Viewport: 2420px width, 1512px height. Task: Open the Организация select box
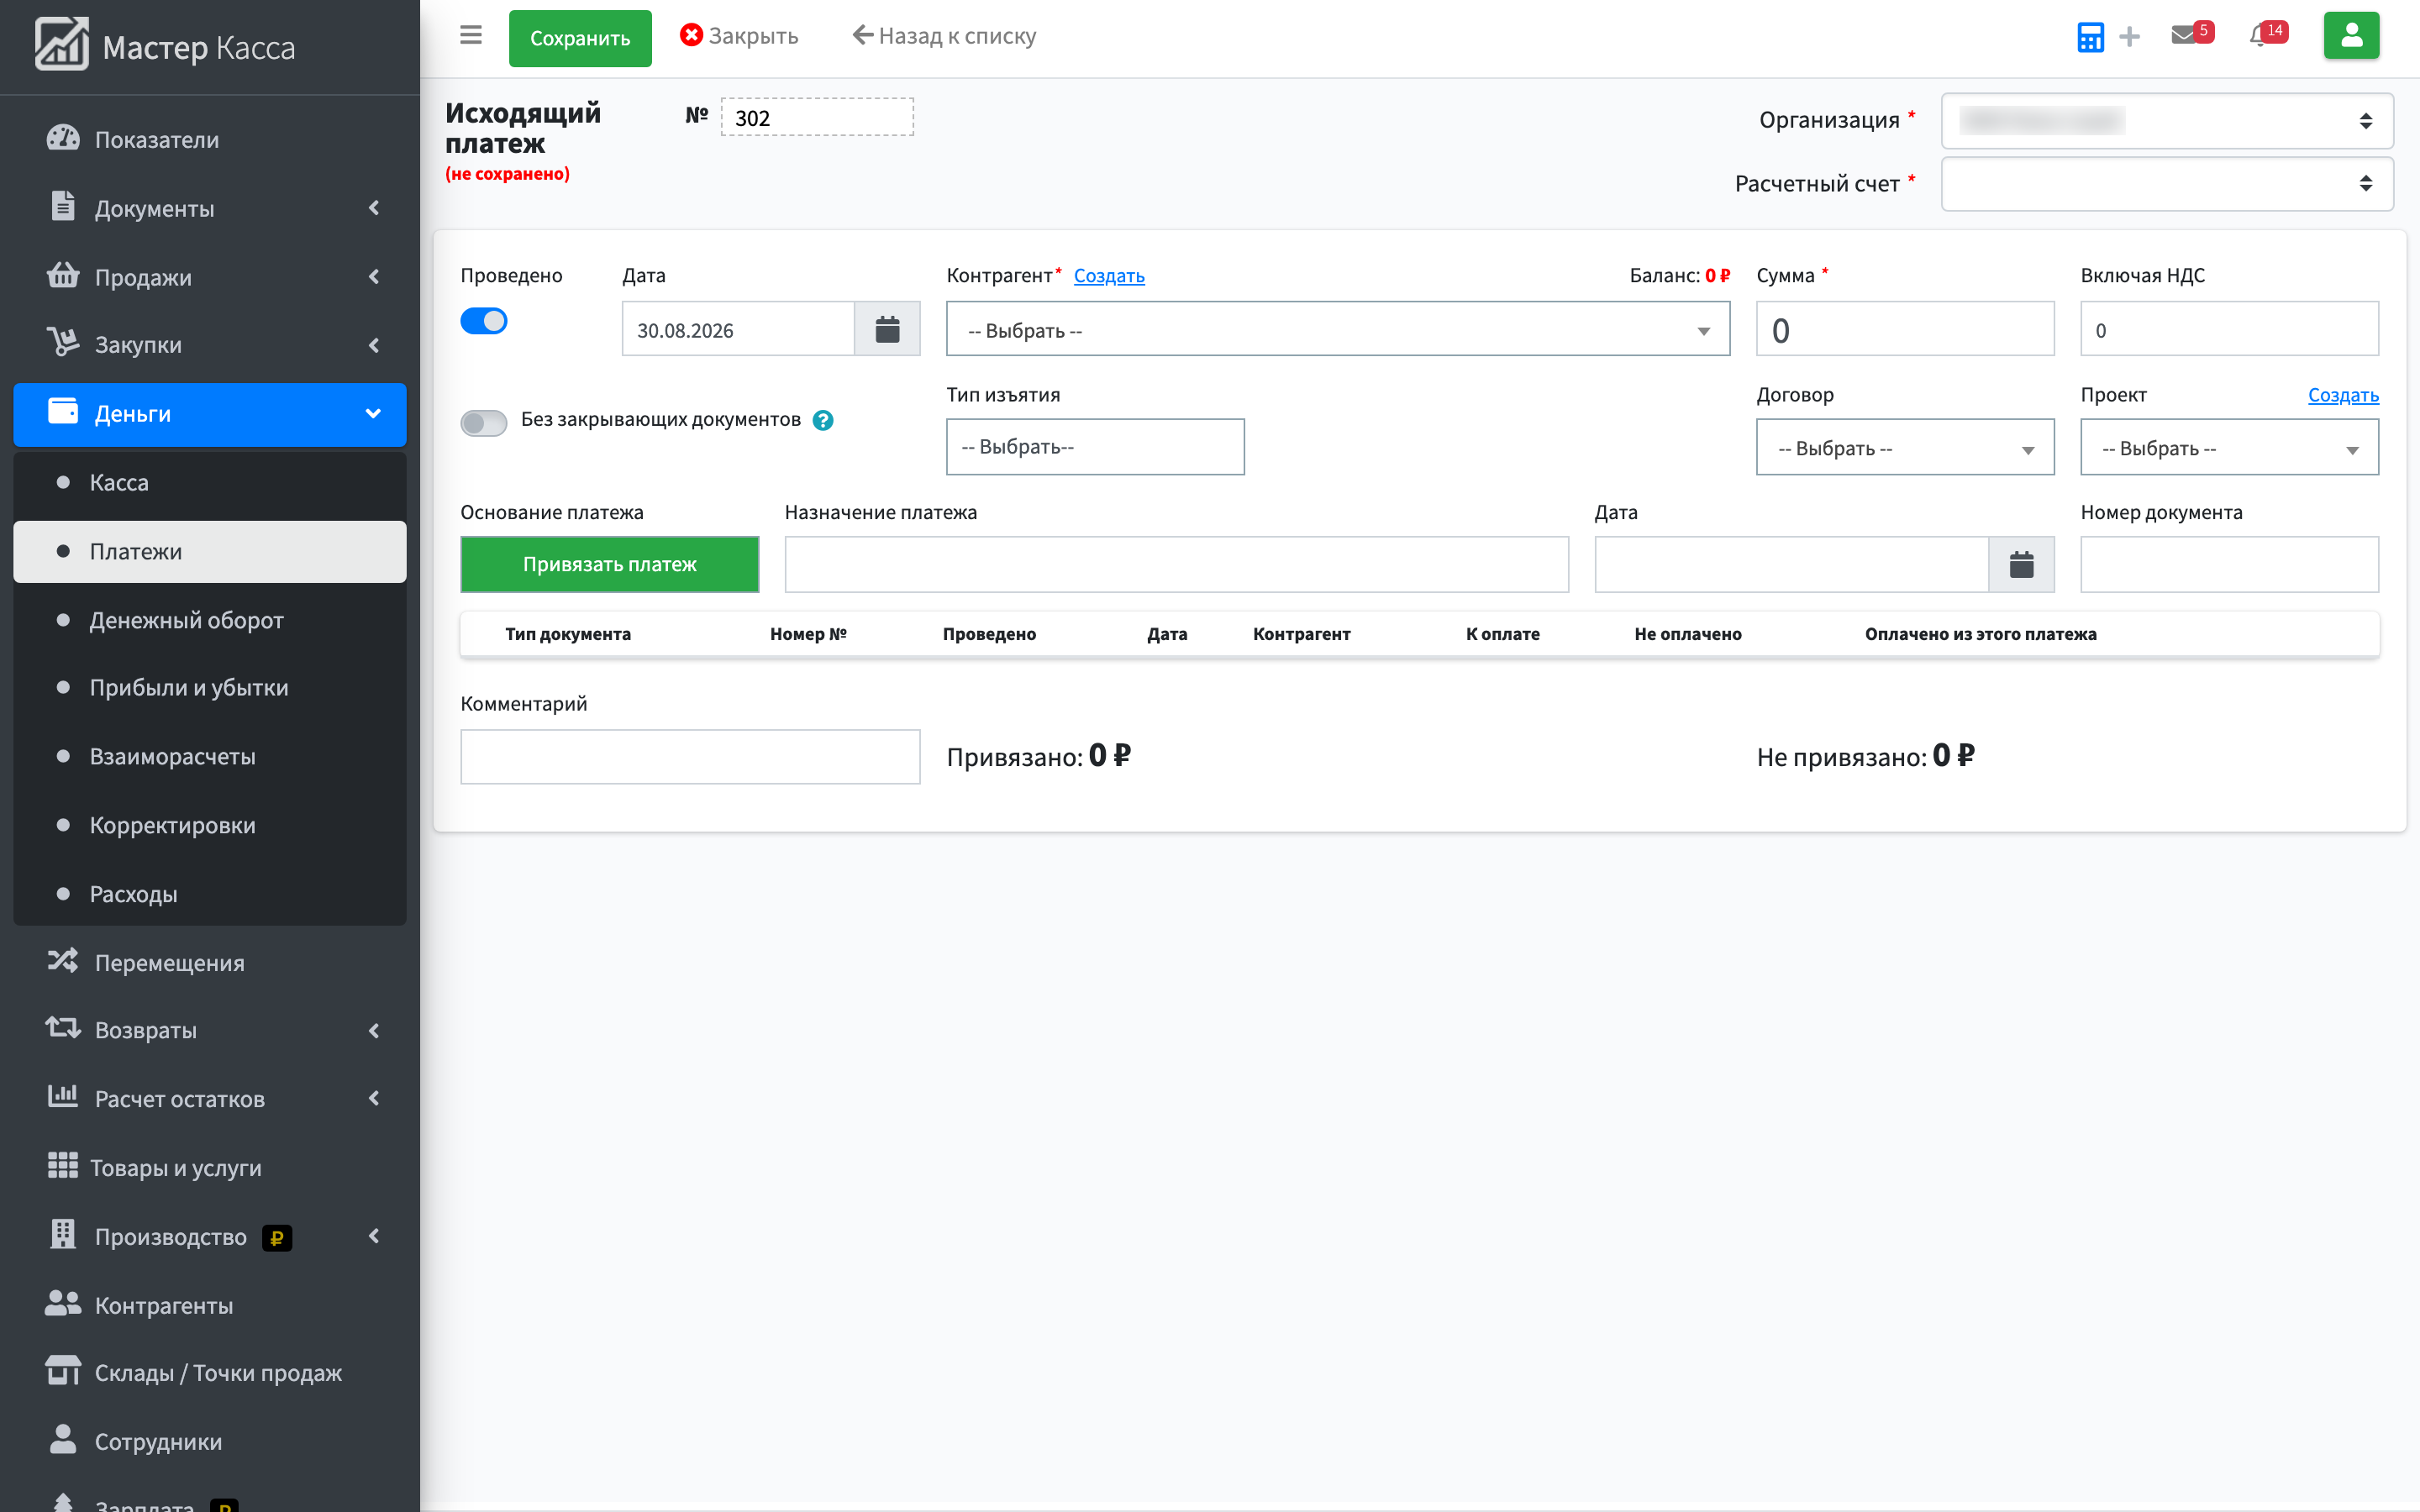click(x=2167, y=121)
